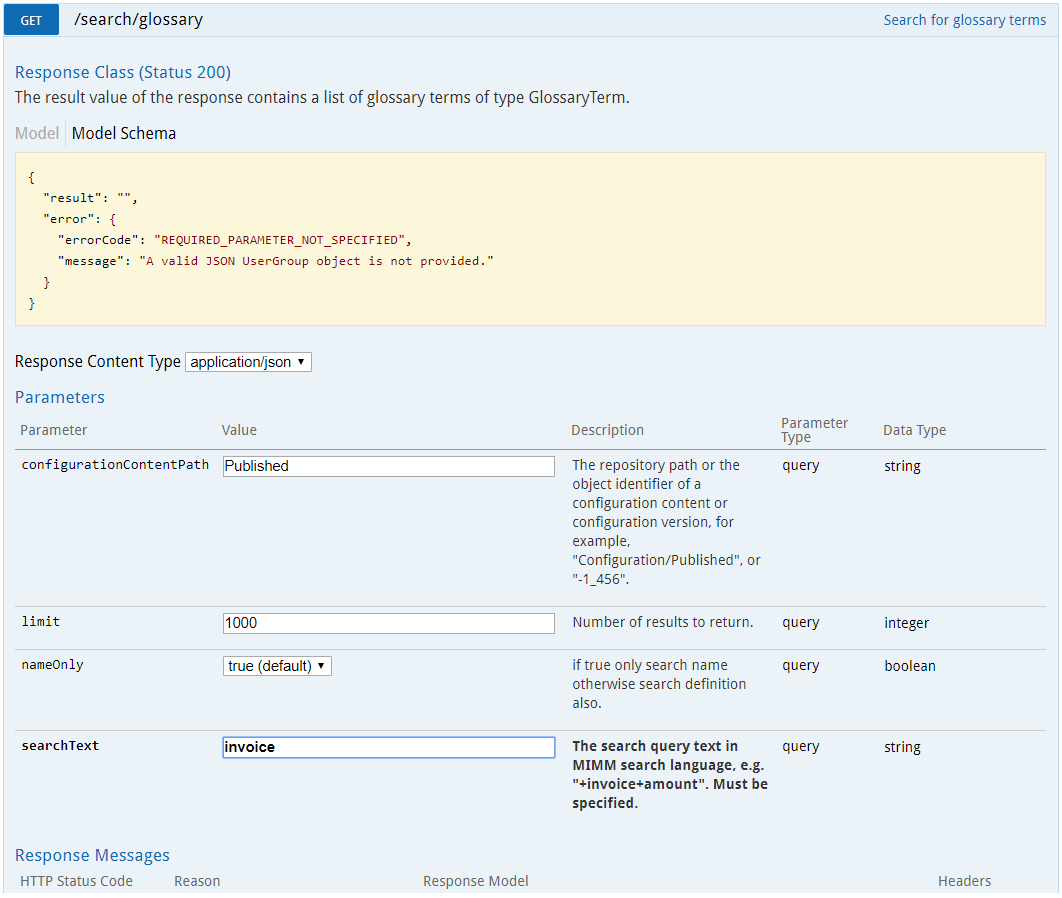Click the configurationContentPath parameter name

pyautogui.click(x=115, y=465)
